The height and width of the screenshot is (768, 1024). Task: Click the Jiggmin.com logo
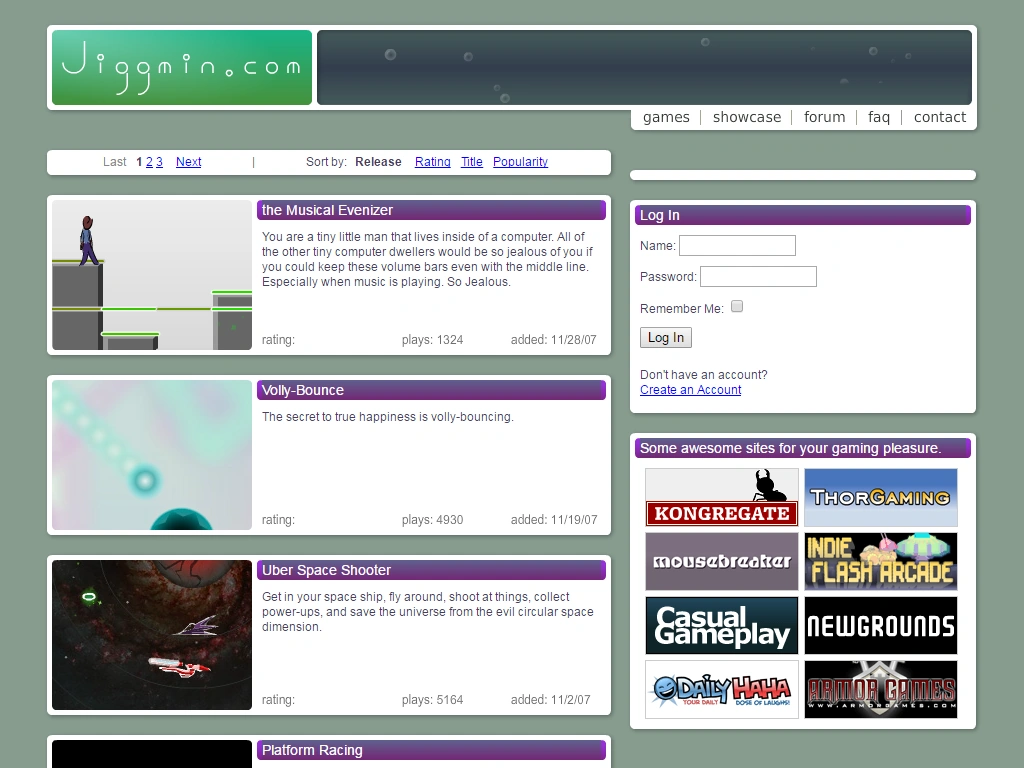[x=182, y=67]
